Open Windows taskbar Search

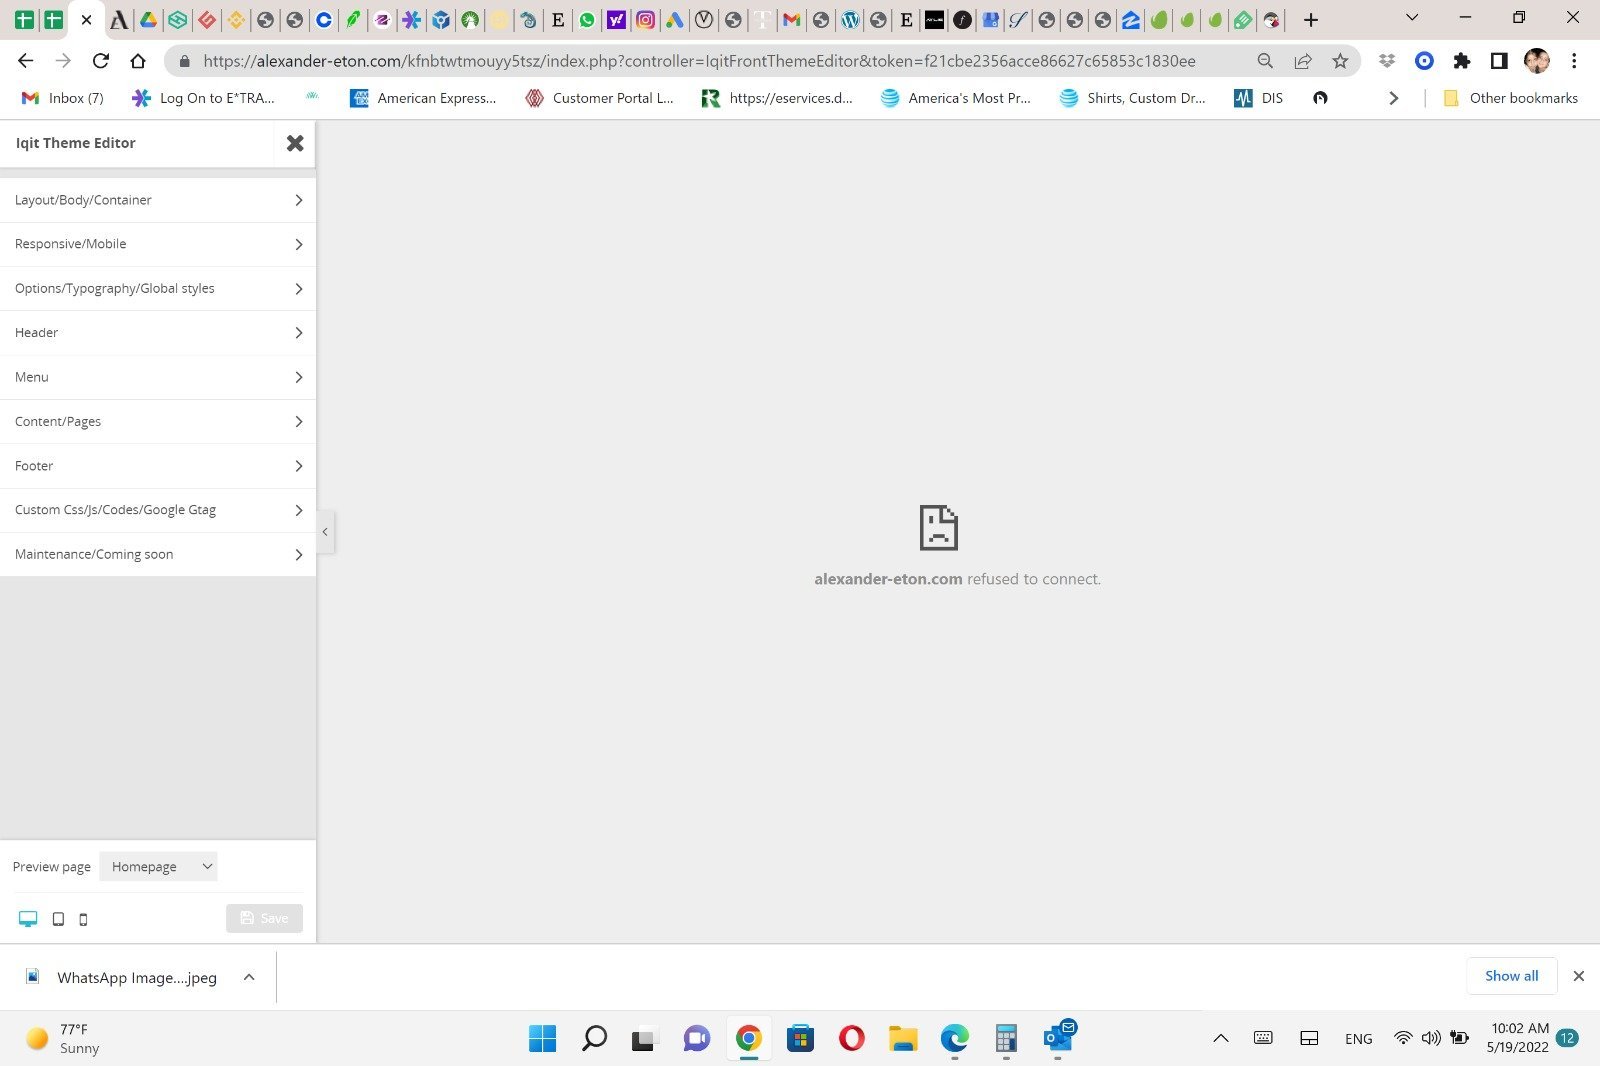coord(594,1039)
